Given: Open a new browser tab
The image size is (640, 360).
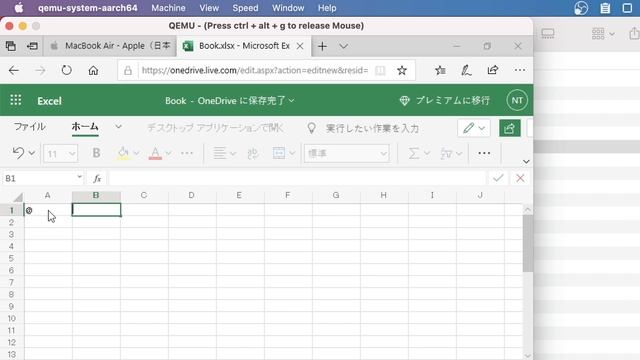Looking at the screenshot, I should (322, 46).
